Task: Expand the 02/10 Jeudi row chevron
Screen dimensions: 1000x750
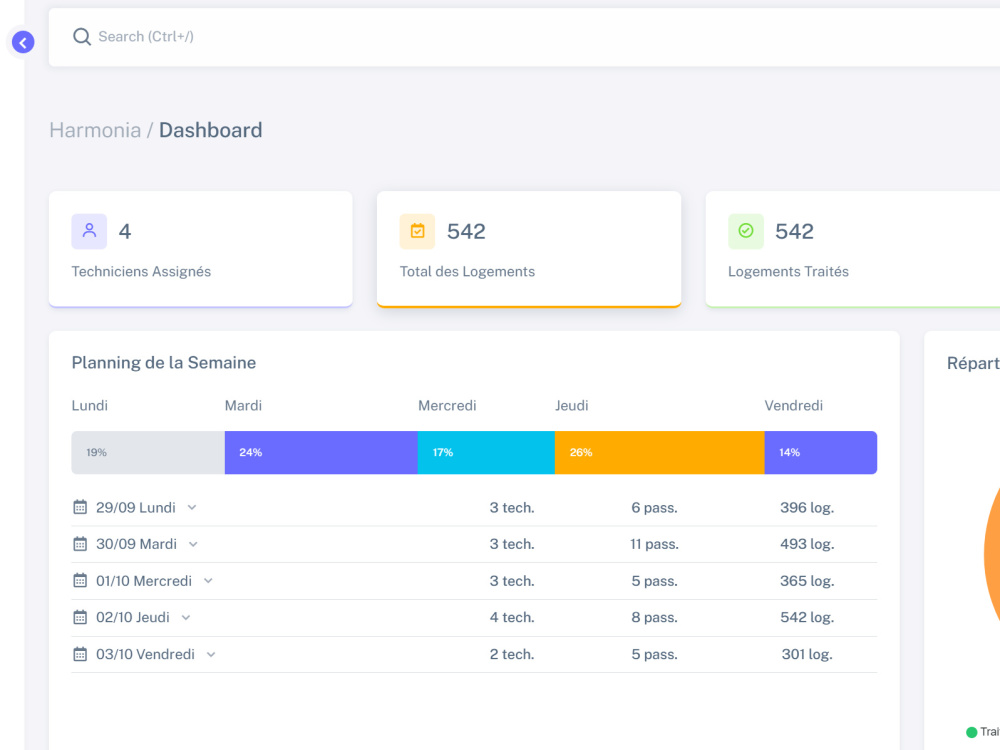Action: pyautogui.click(x=186, y=617)
